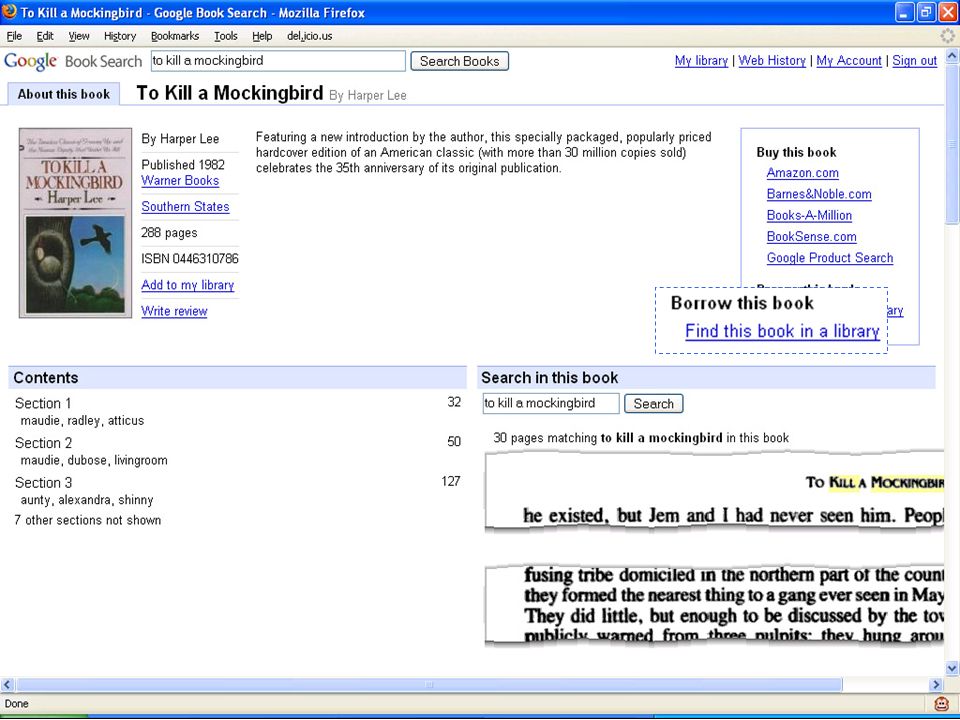
Task: Open the del.icio.us menu
Action: point(309,36)
